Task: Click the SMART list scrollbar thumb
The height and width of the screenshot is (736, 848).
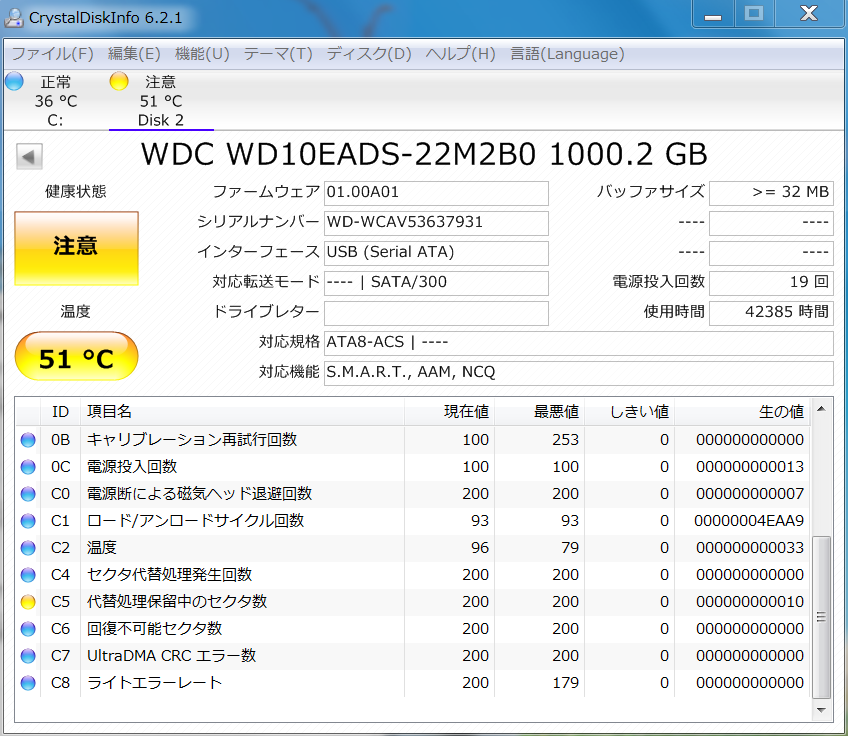Action: click(x=822, y=617)
